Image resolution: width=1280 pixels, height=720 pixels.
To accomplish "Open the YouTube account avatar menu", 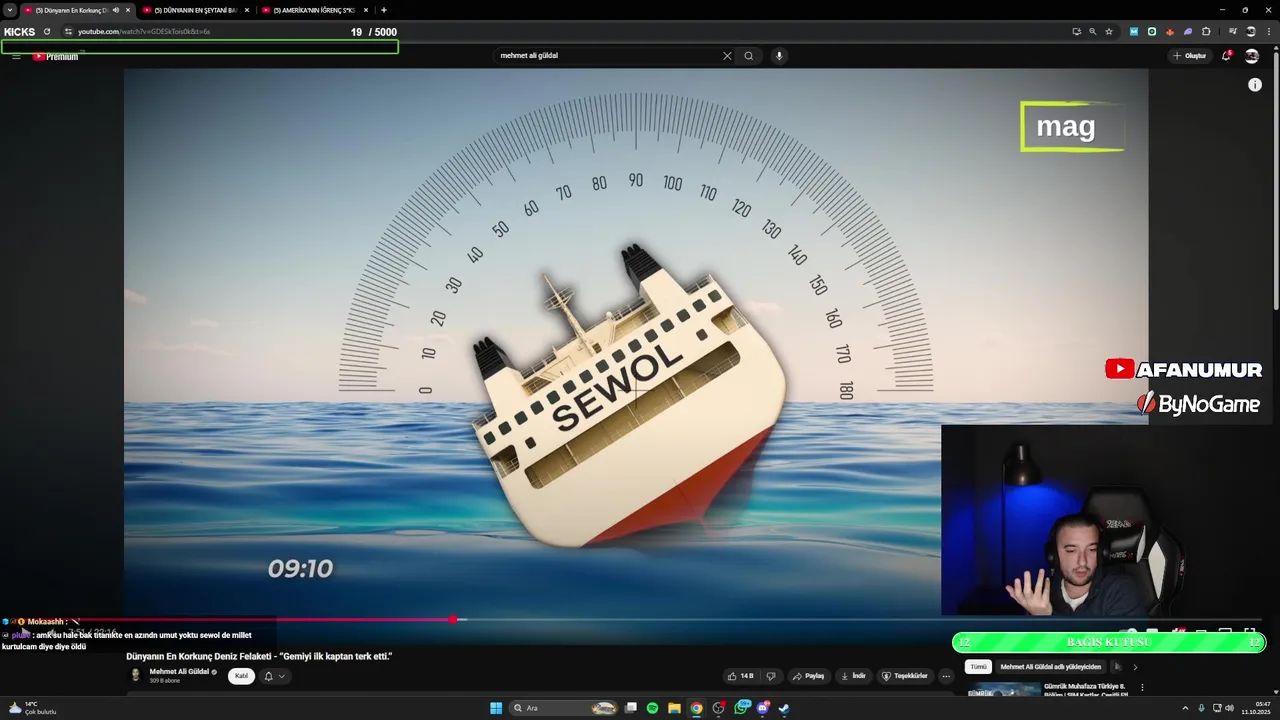I will pos(1252,56).
